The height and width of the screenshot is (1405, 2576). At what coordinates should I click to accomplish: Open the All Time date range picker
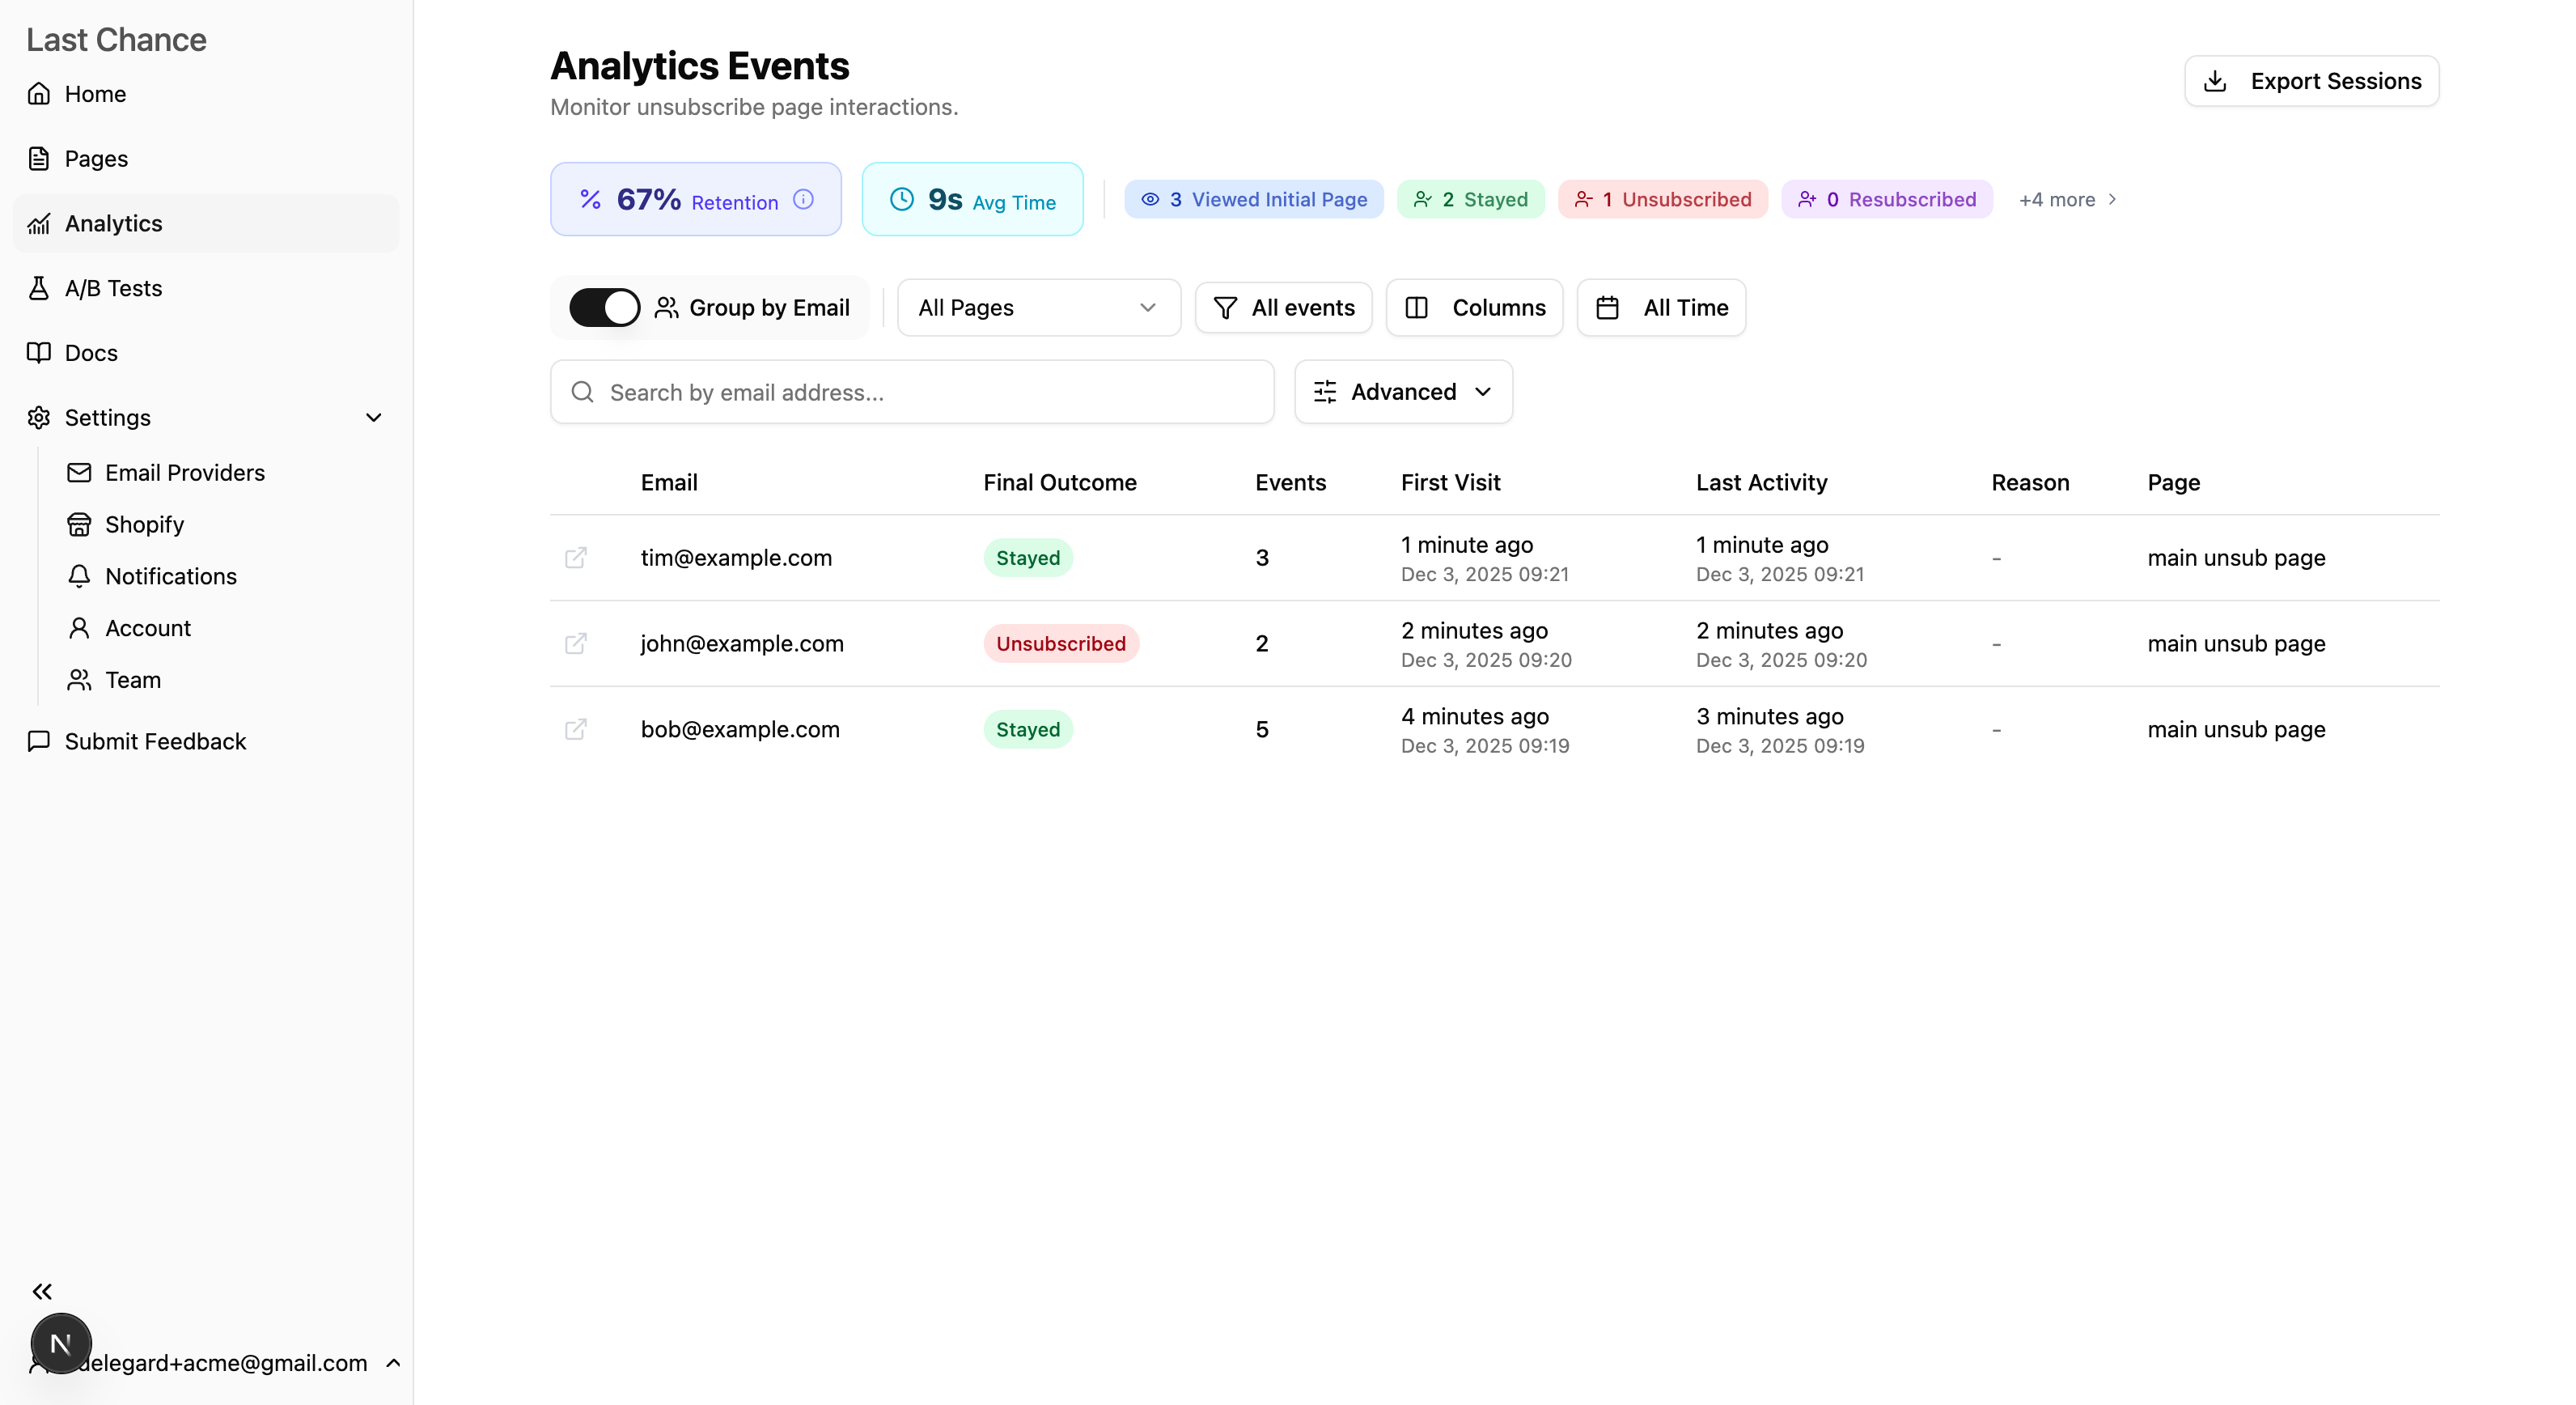pyautogui.click(x=1661, y=308)
